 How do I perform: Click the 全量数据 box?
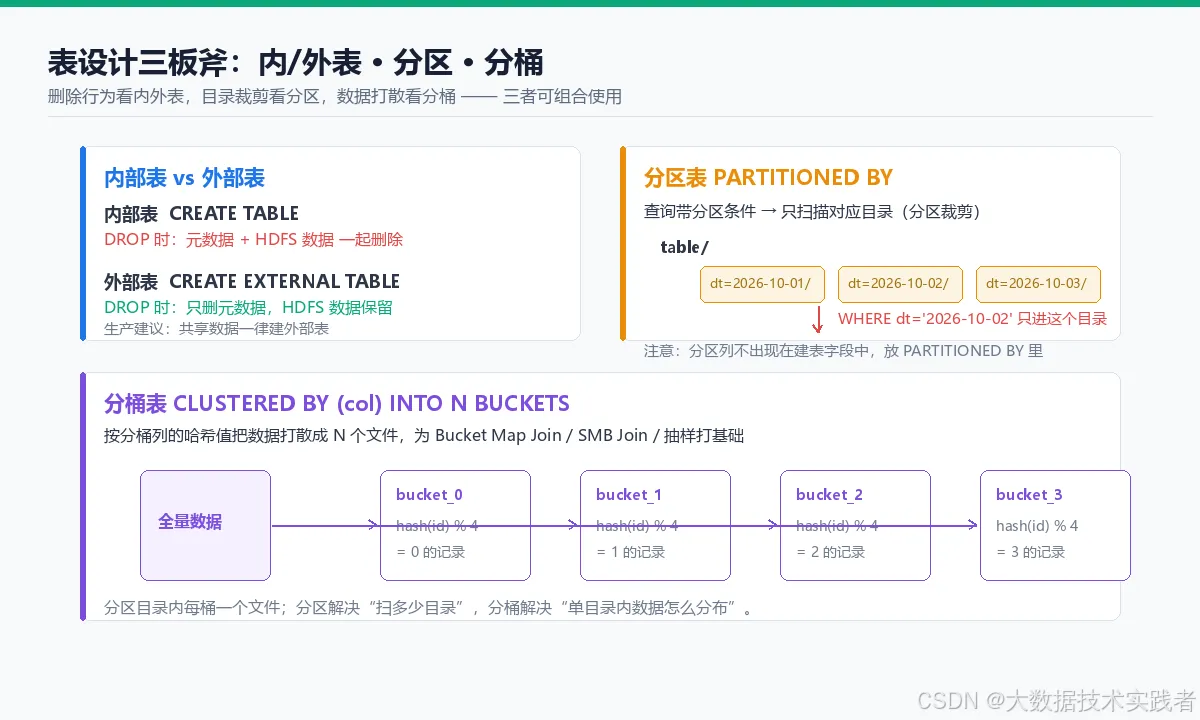(x=206, y=525)
